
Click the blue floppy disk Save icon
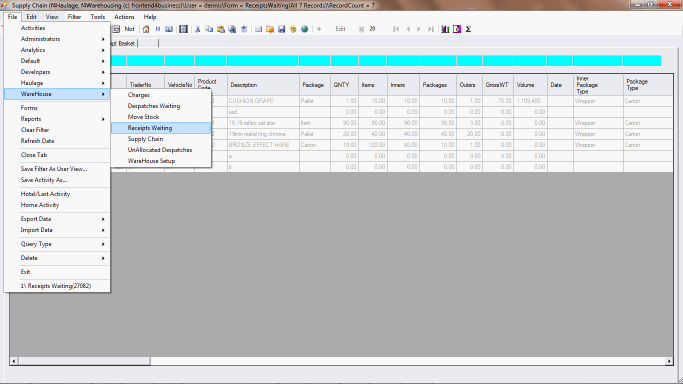(281, 29)
